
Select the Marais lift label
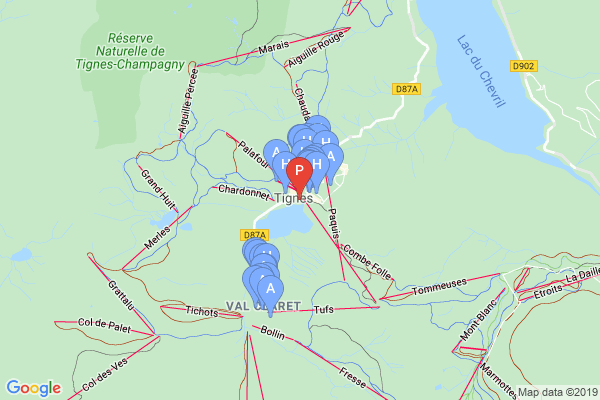pos(274,47)
